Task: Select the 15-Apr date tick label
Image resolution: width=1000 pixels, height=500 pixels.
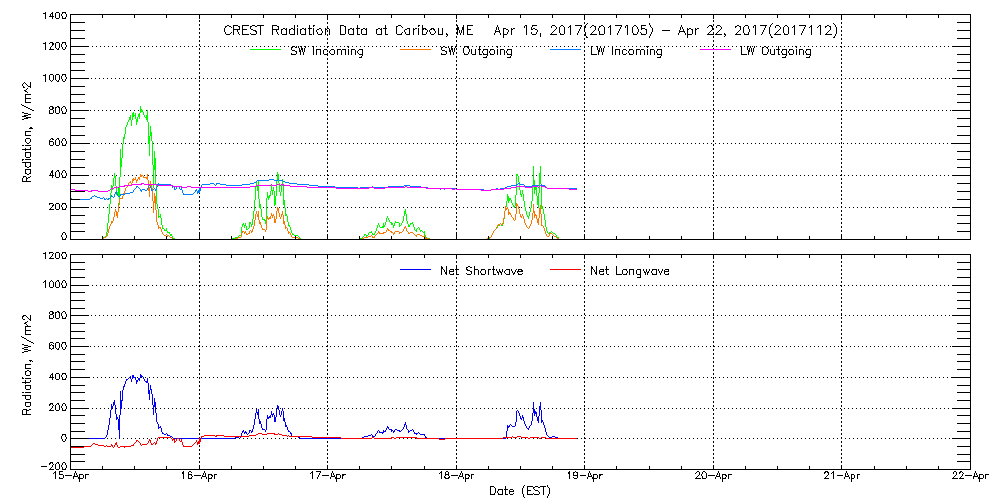Action: click(72, 477)
